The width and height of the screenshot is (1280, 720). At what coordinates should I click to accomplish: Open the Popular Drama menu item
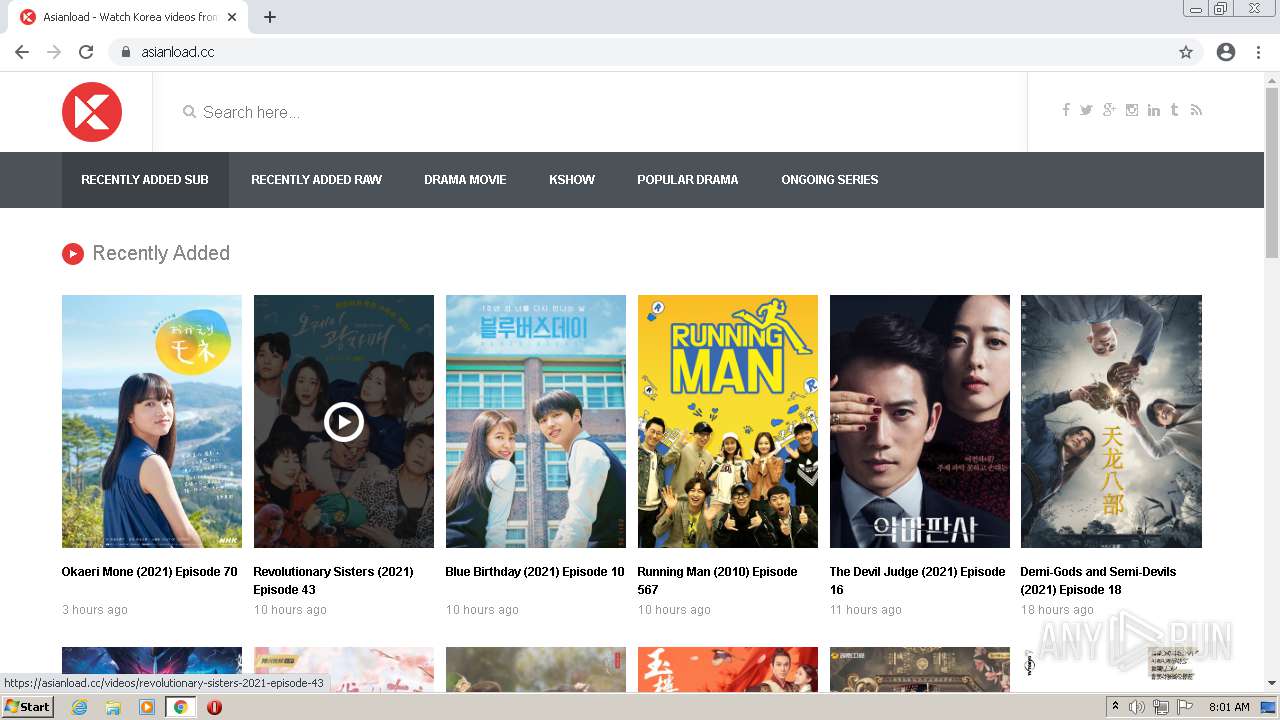[x=688, y=180]
